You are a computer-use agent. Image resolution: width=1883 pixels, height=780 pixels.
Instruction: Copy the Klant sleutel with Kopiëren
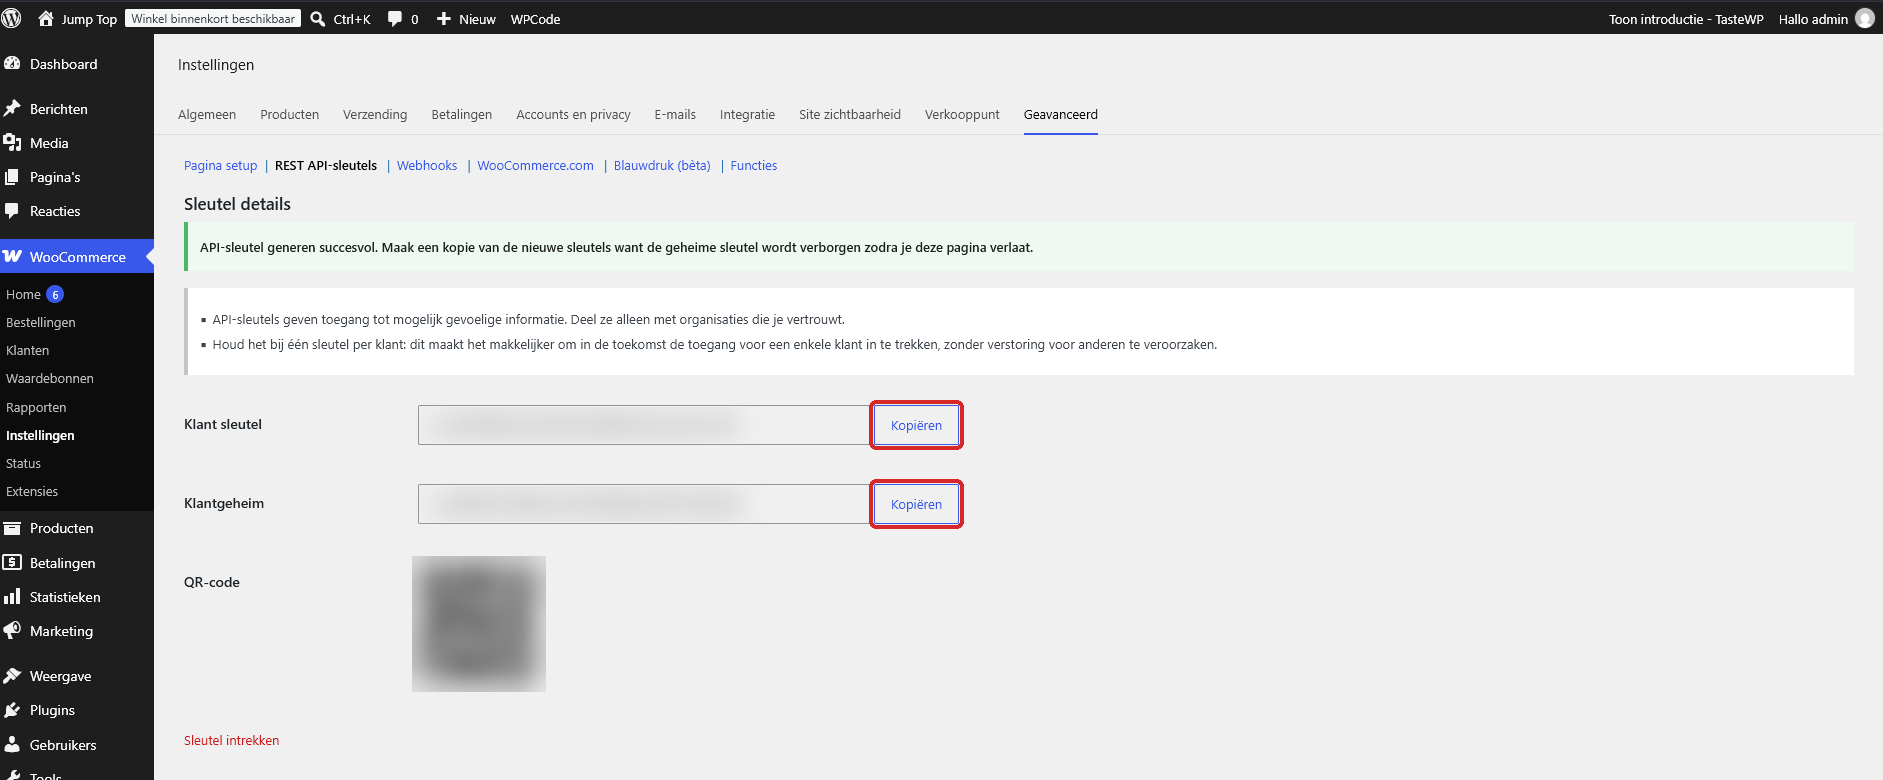(916, 425)
